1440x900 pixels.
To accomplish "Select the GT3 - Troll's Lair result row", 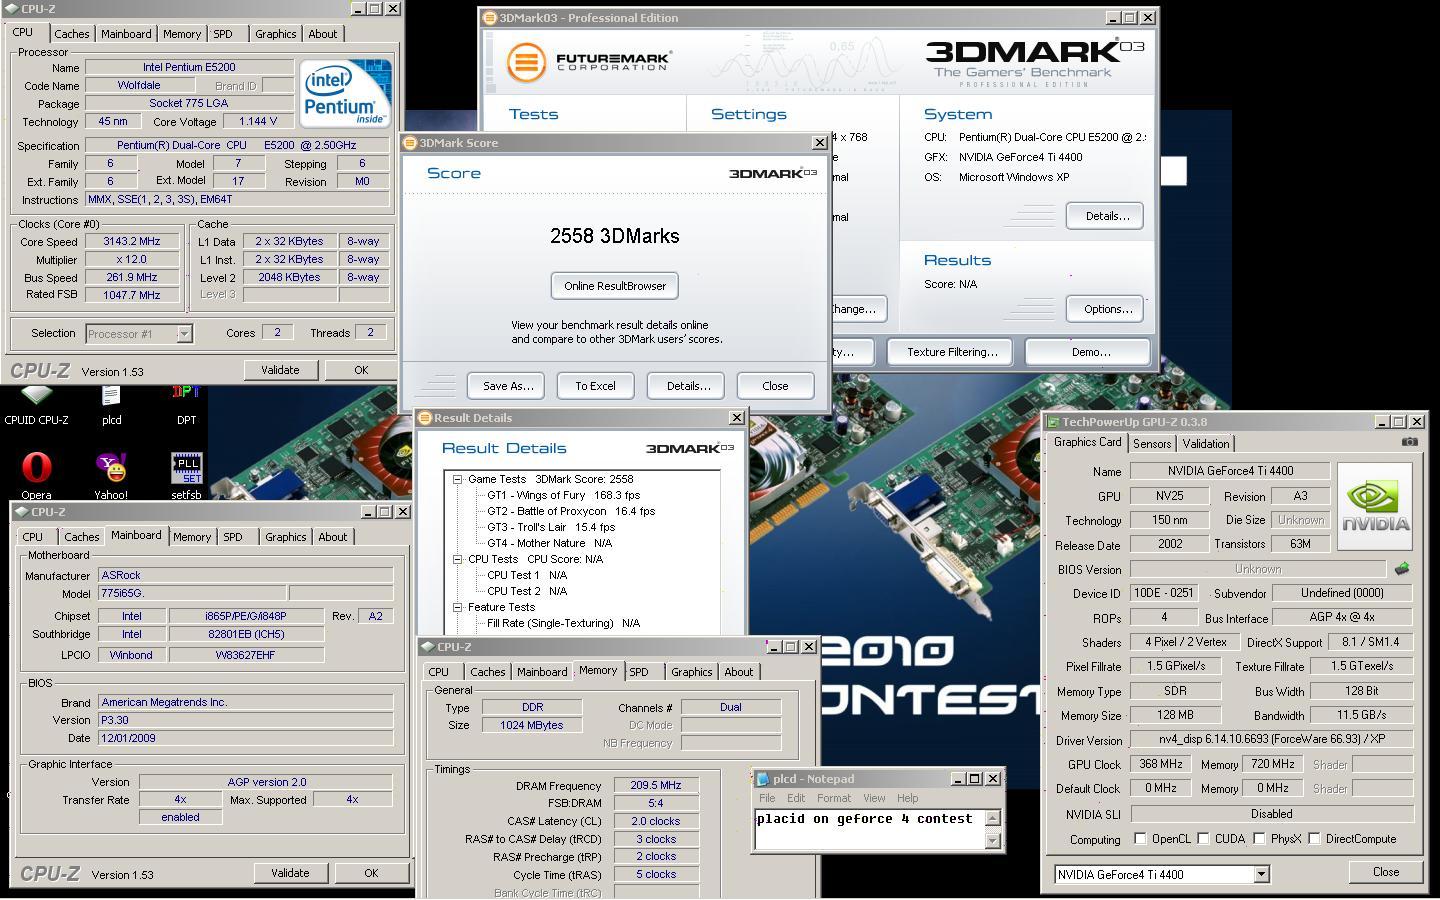I will pyautogui.click(x=551, y=527).
